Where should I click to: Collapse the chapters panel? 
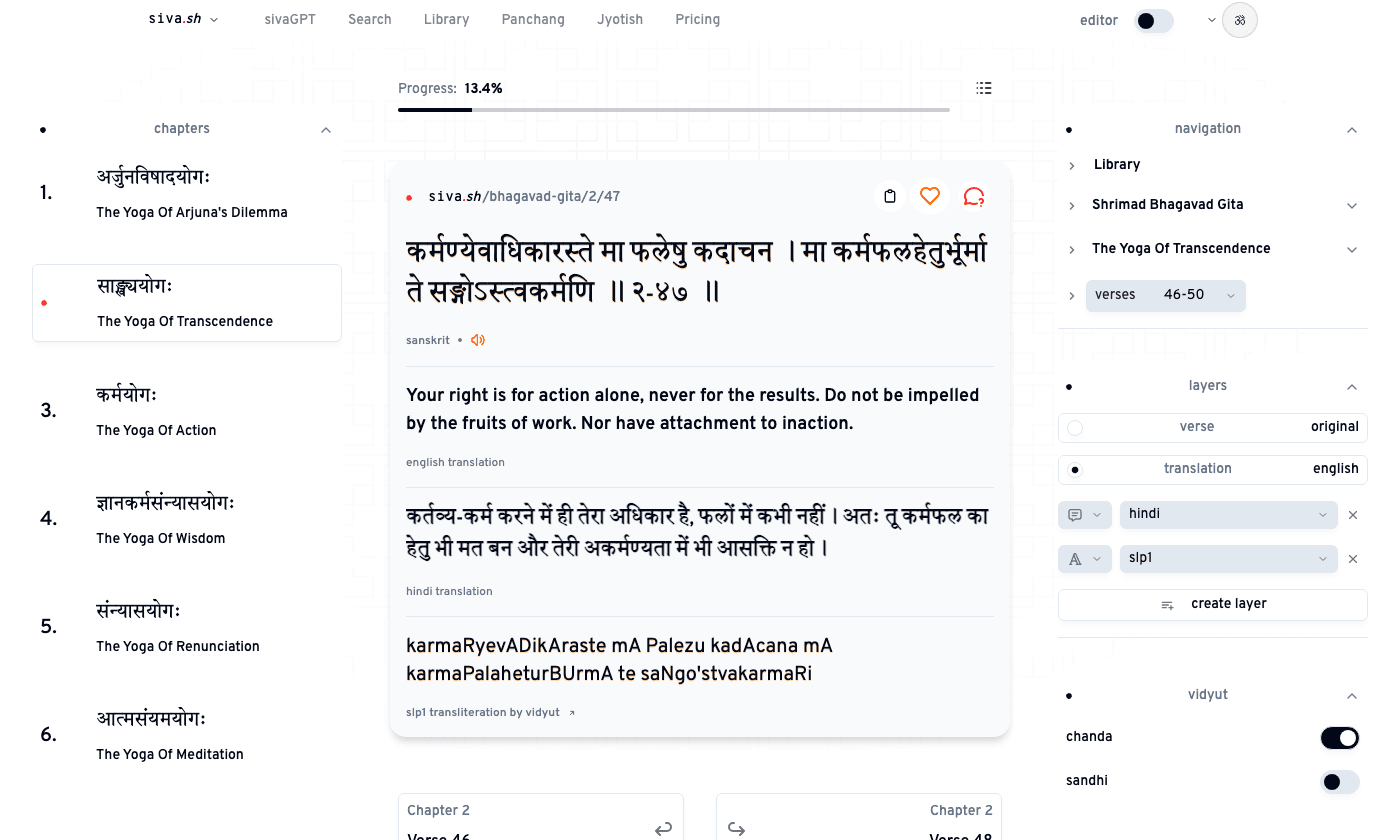[x=326, y=129]
